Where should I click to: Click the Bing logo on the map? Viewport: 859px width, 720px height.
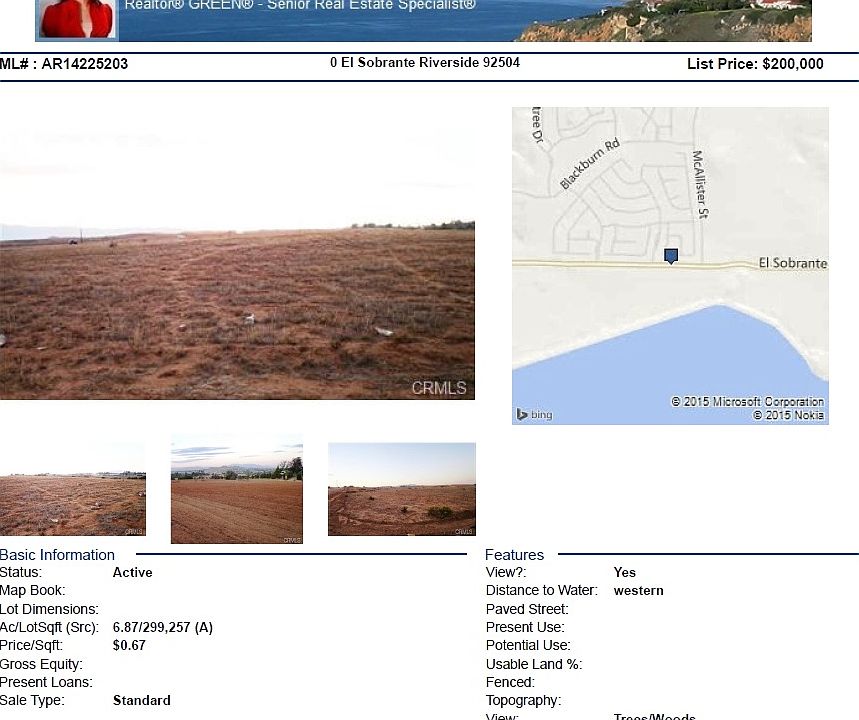535,414
